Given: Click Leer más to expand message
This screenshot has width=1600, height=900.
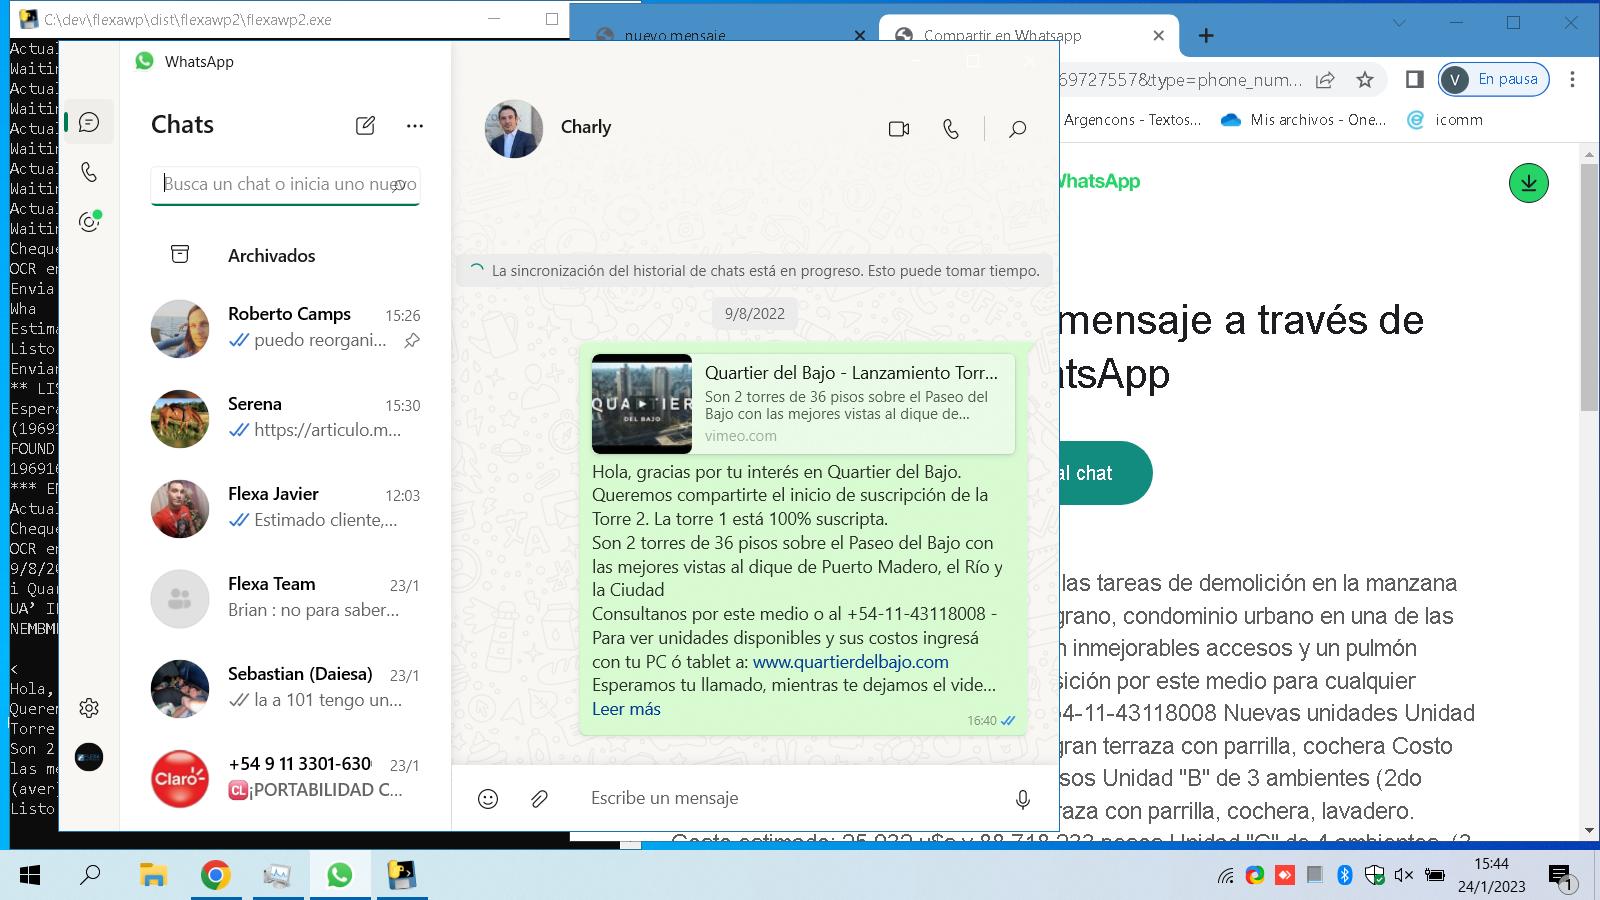Looking at the screenshot, I should pyautogui.click(x=626, y=709).
